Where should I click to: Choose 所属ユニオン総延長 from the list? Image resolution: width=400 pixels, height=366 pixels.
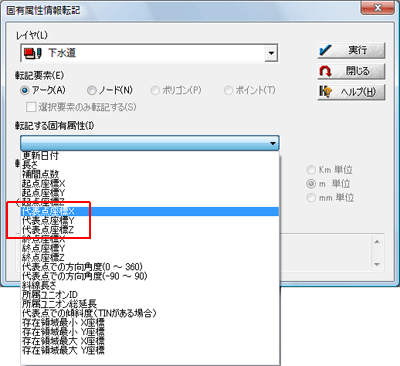[x=150, y=304]
